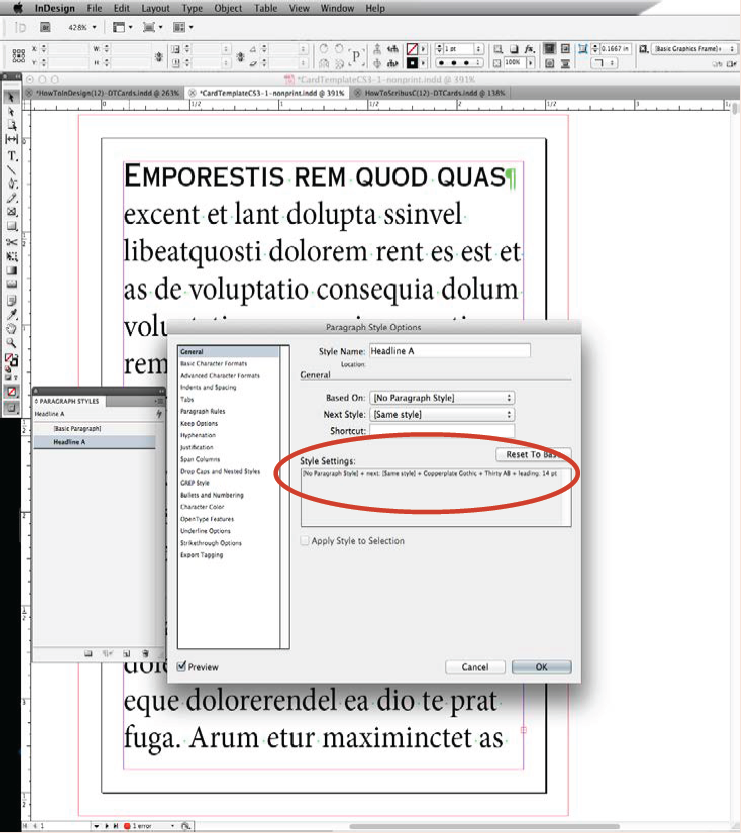741x833 pixels.
Task: Open the Basic Graphics Frame style dropdown
Action: click(694, 48)
